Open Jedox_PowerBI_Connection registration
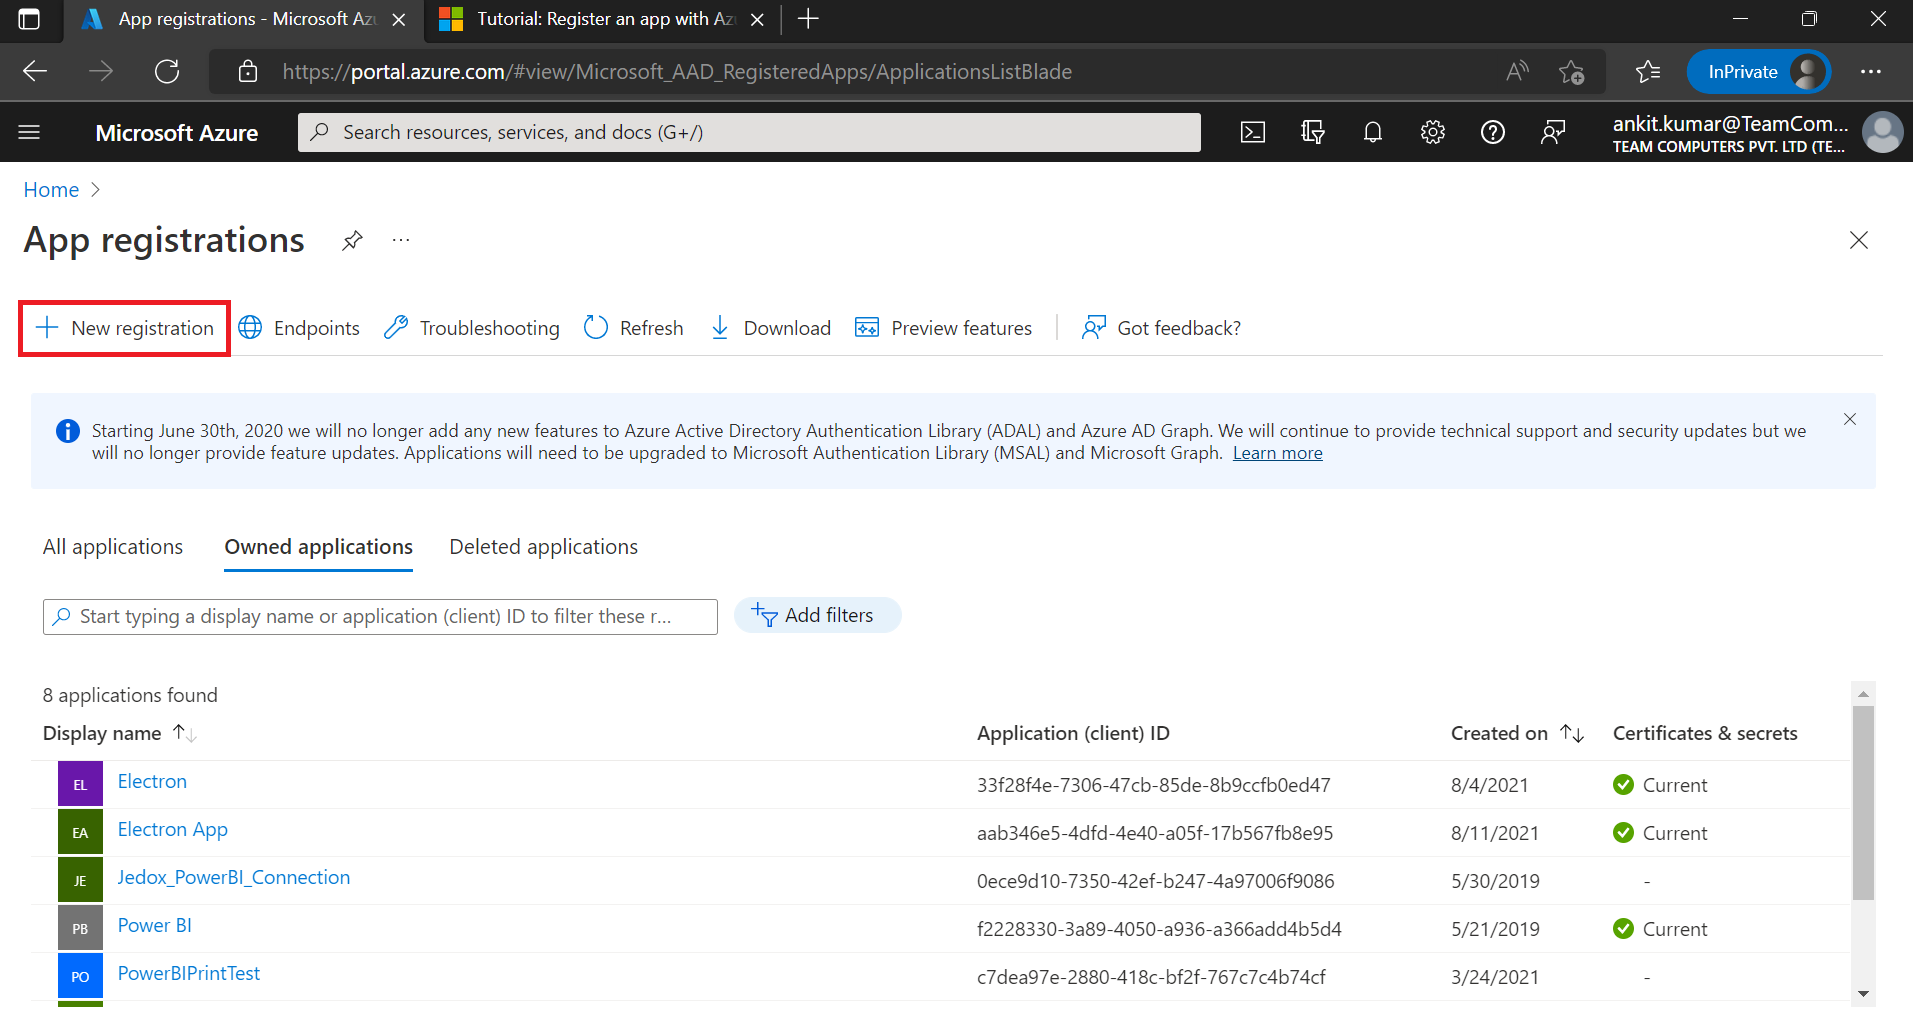Image resolution: width=1913 pixels, height=1011 pixels. [x=234, y=877]
